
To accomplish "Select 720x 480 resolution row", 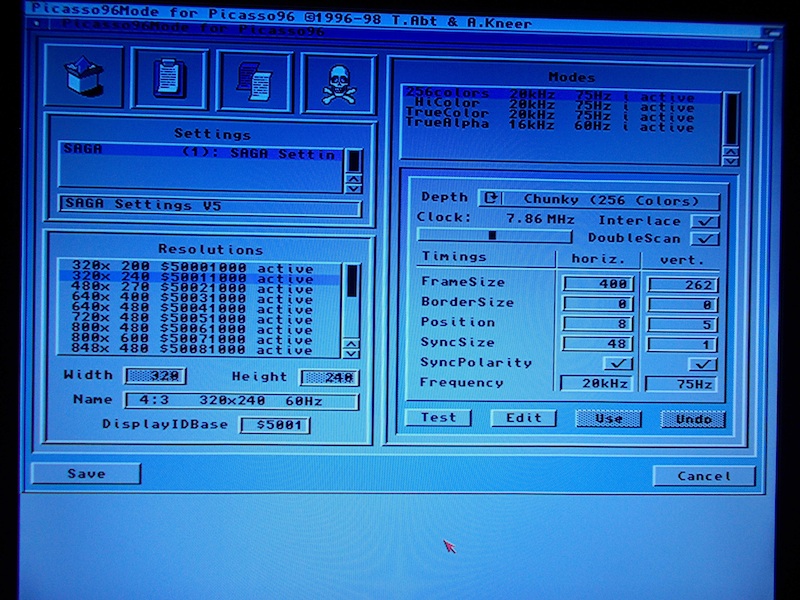I will pos(199,318).
